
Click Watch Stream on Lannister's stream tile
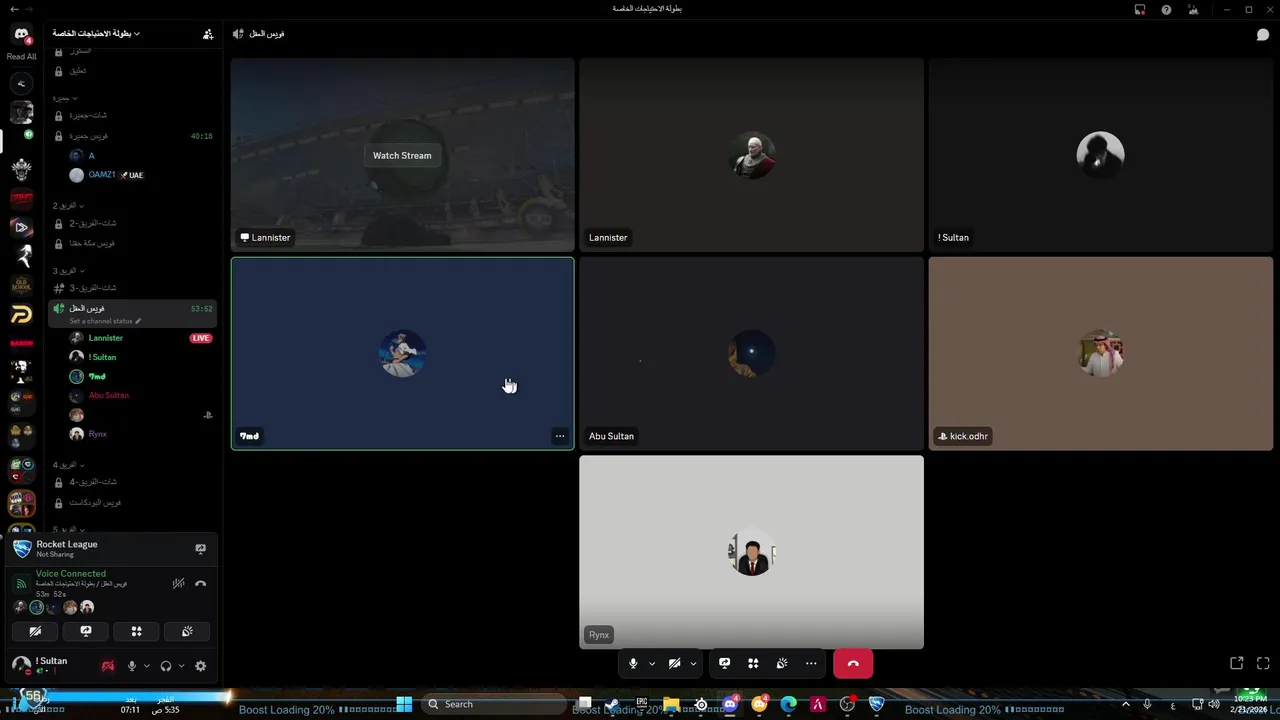coord(402,156)
